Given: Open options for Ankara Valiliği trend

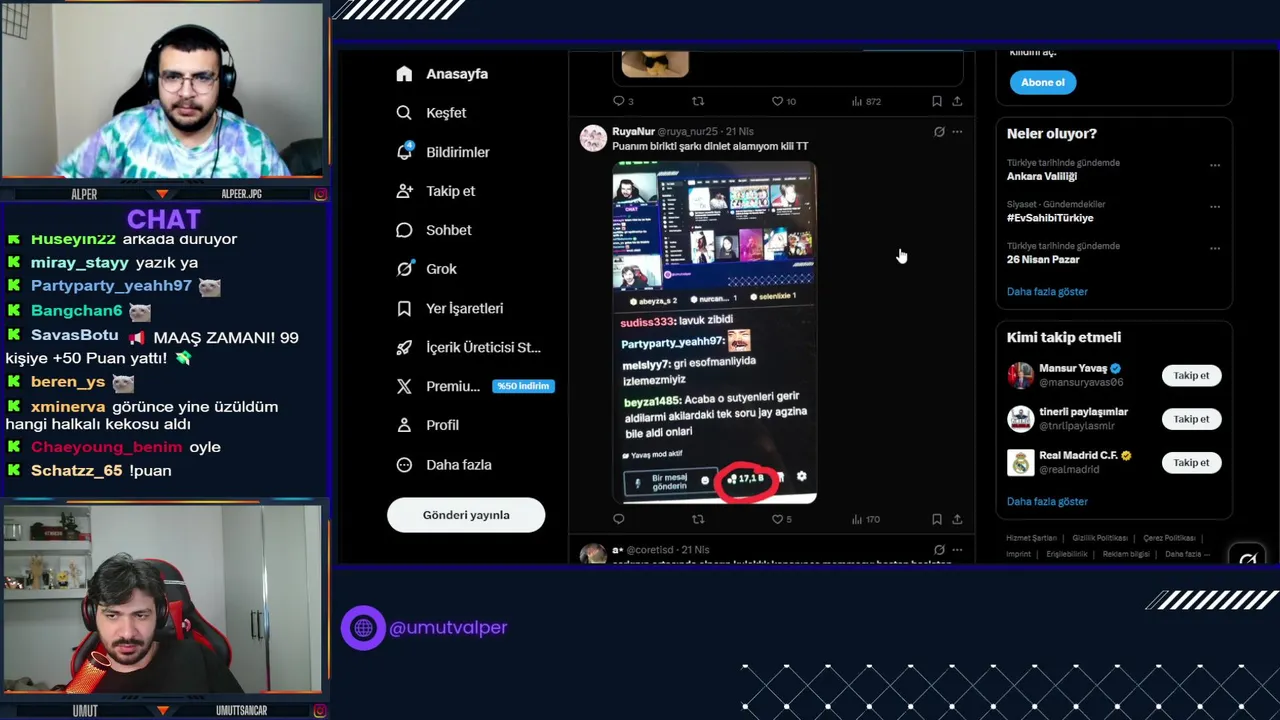Looking at the screenshot, I should [x=1215, y=165].
